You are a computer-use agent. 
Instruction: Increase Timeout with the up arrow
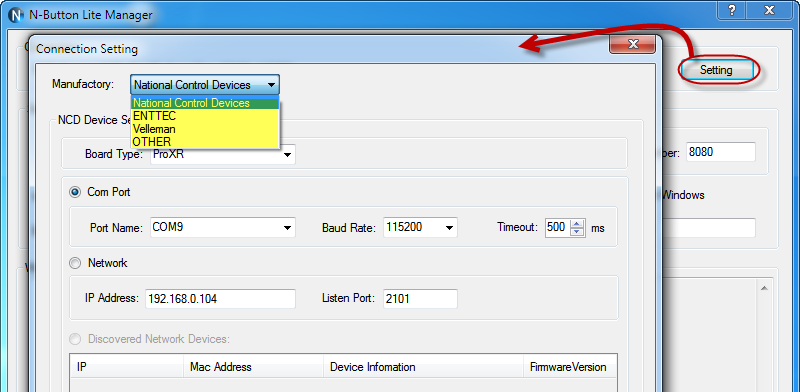[x=577, y=223]
